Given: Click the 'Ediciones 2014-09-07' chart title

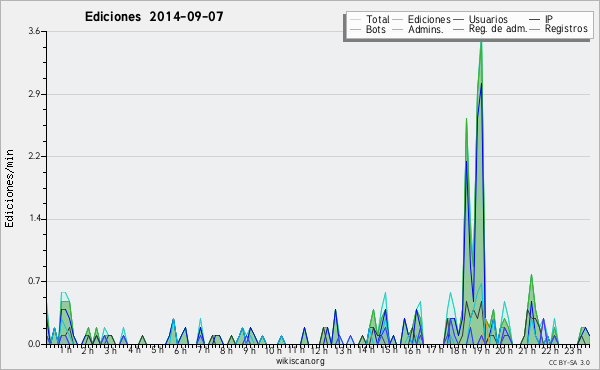Looking at the screenshot, I should click(154, 17).
